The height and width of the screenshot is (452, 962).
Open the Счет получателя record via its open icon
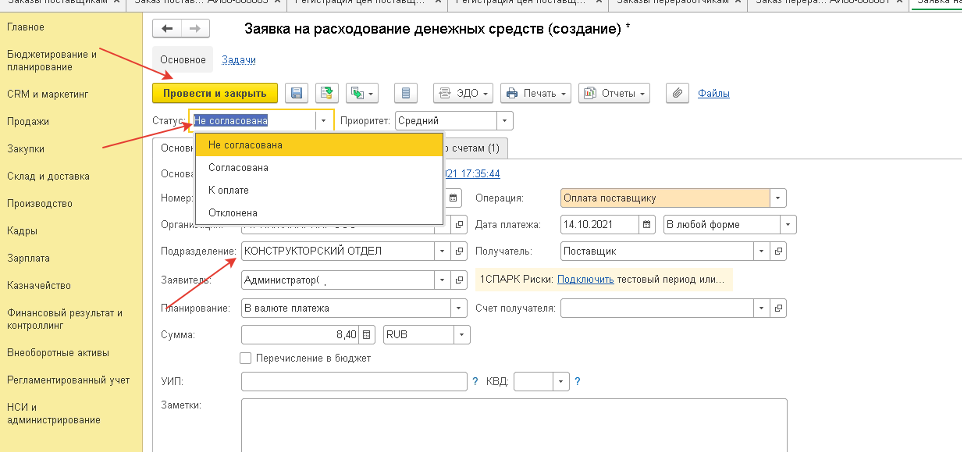point(779,308)
